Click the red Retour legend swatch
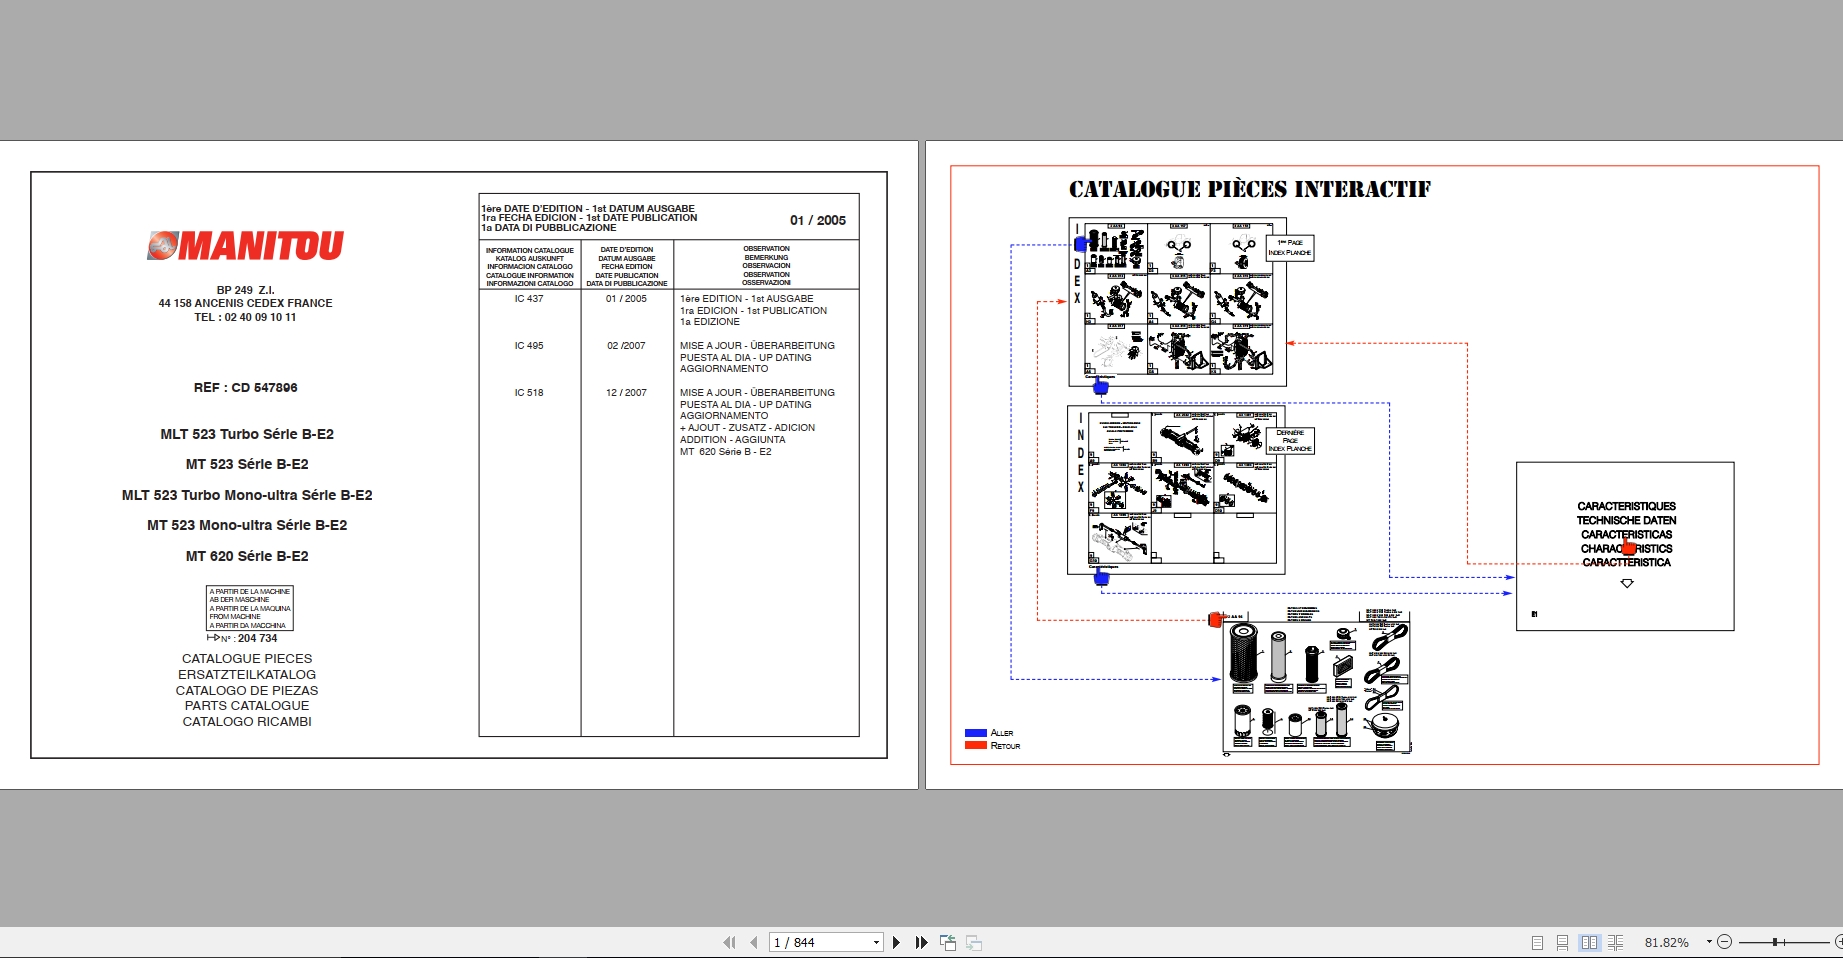This screenshot has height=958, width=1843. coord(976,745)
